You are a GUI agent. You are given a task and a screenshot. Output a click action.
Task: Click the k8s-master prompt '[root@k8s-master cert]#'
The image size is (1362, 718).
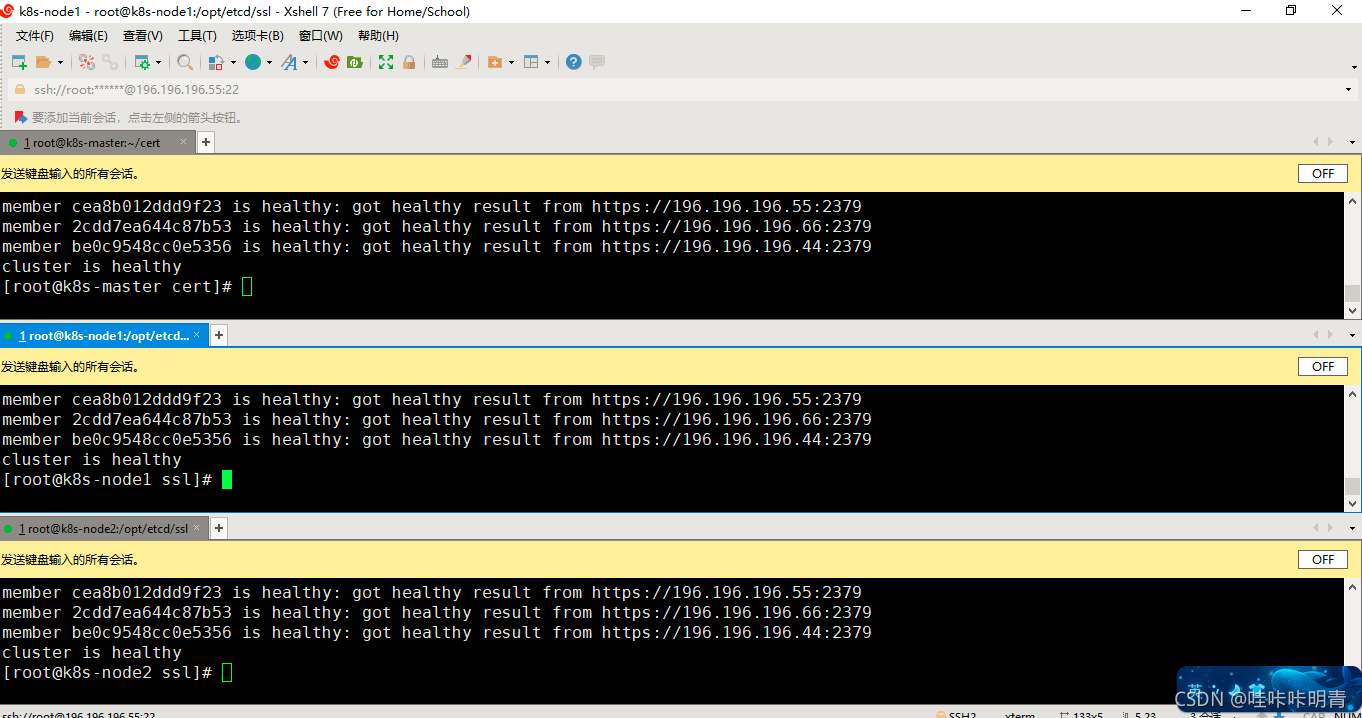117,287
